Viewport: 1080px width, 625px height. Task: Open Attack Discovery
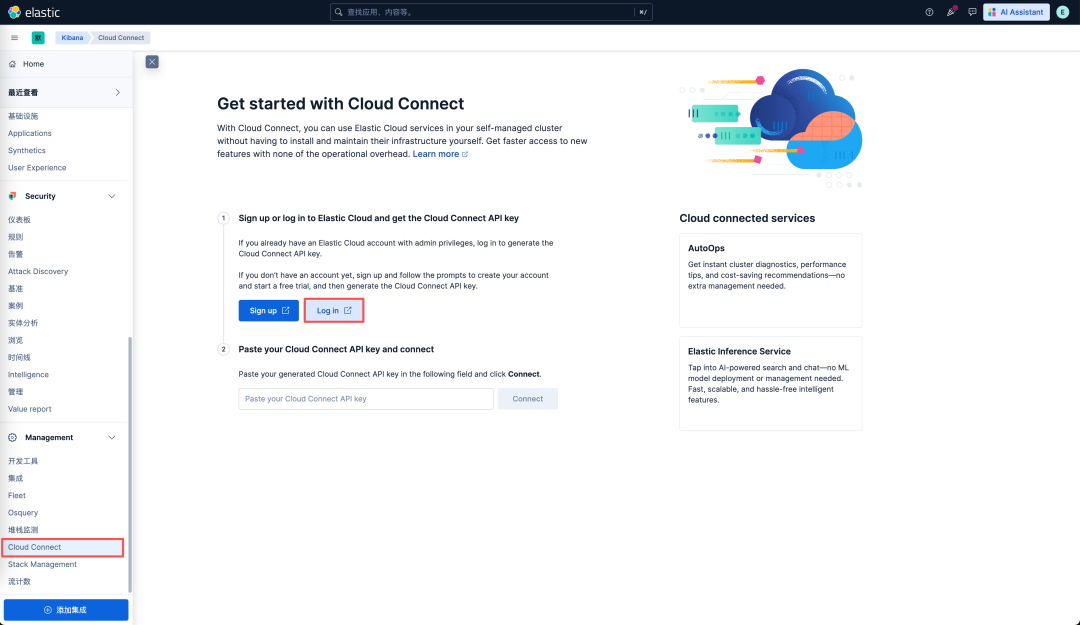coord(38,271)
